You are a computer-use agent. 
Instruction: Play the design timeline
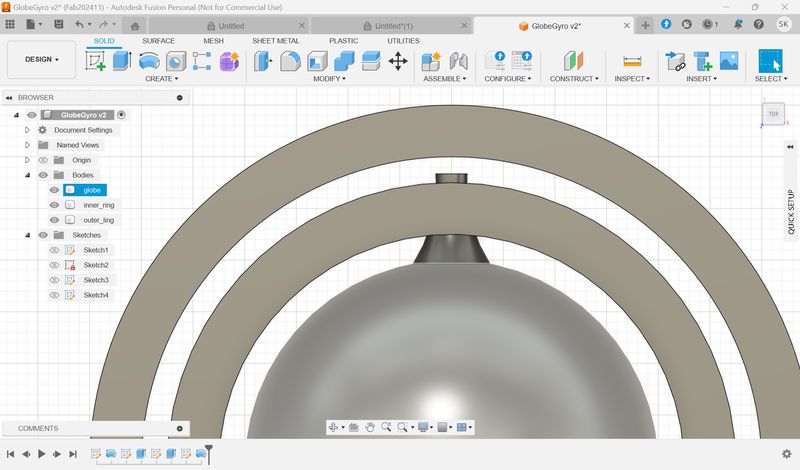[42, 454]
